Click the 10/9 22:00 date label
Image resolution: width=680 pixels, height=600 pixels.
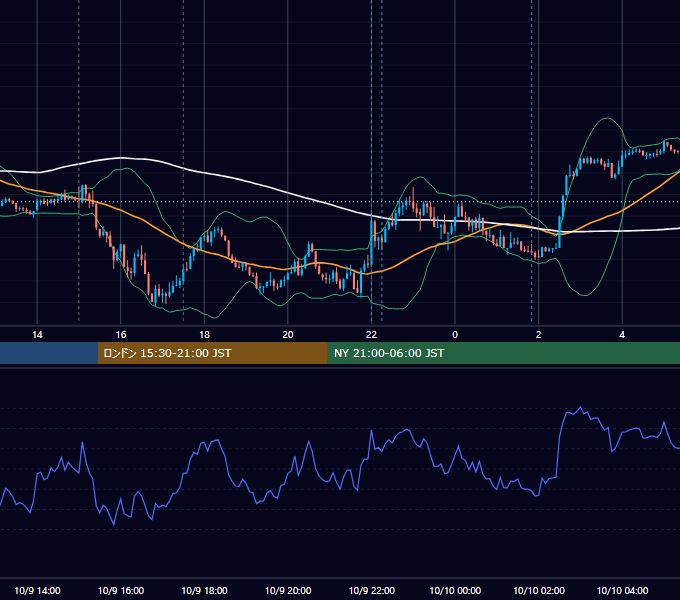click(372, 590)
